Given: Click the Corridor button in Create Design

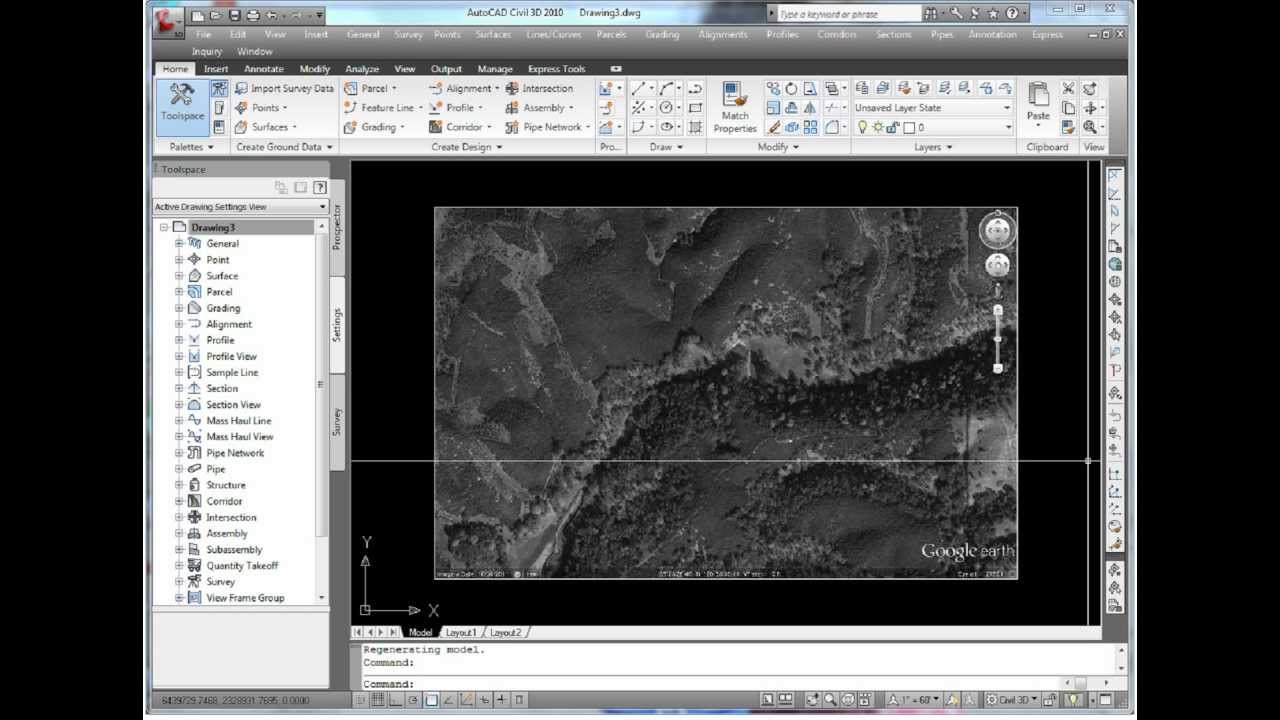Looking at the screenshot, I should 458,127.
